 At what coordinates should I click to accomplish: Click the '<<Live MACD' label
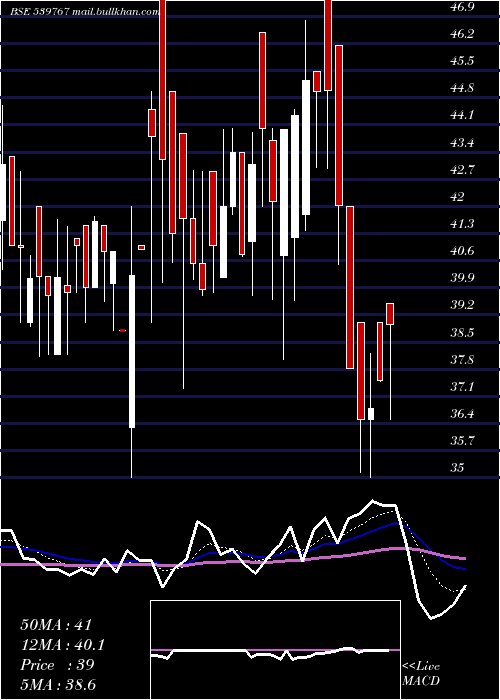click(421, 674)
